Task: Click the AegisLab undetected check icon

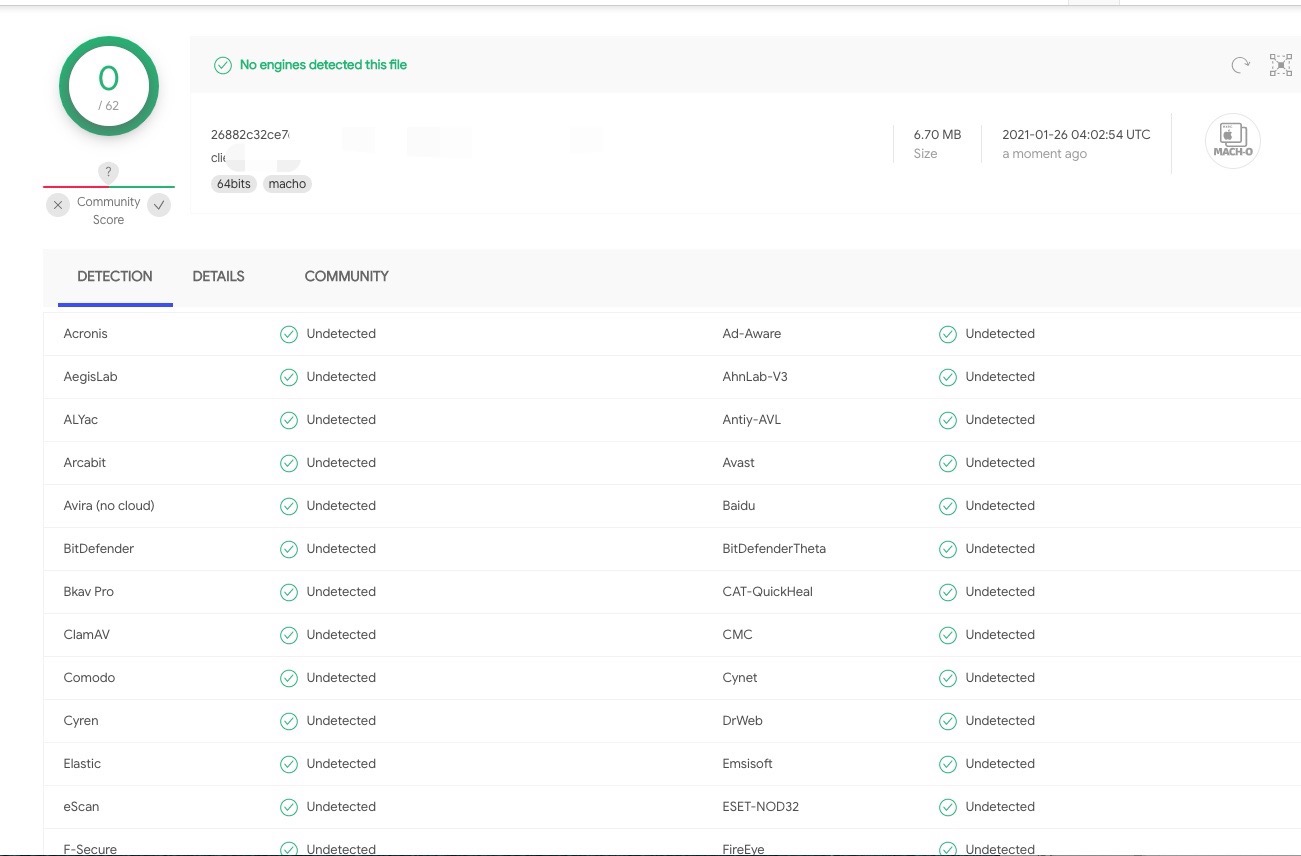Action: coord(289,377)
